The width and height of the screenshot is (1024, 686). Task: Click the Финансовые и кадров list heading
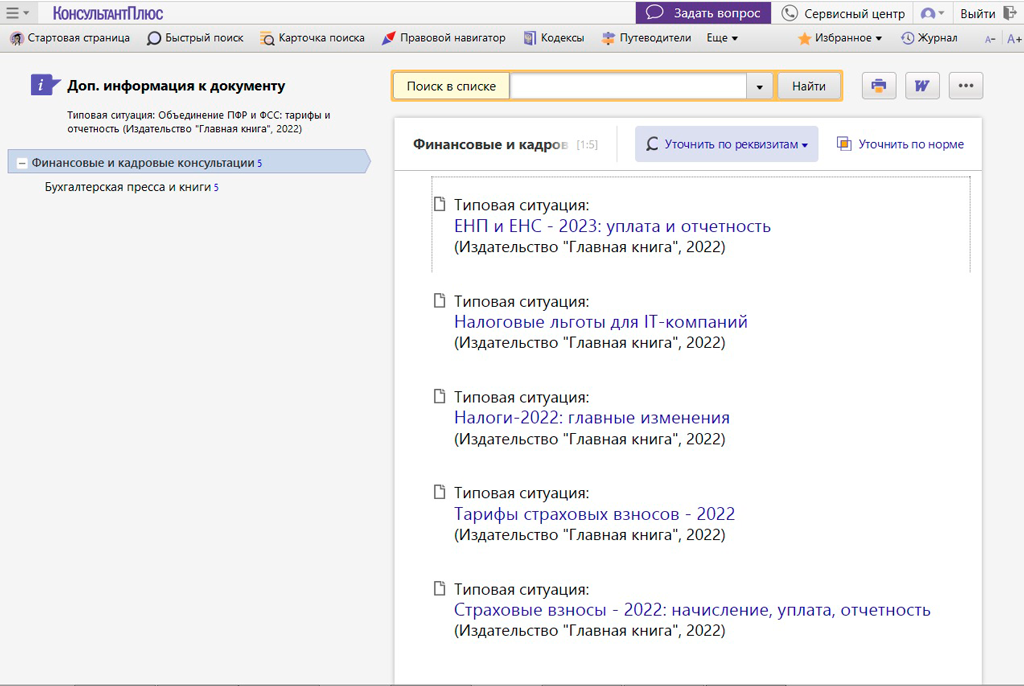coord(490,144)
